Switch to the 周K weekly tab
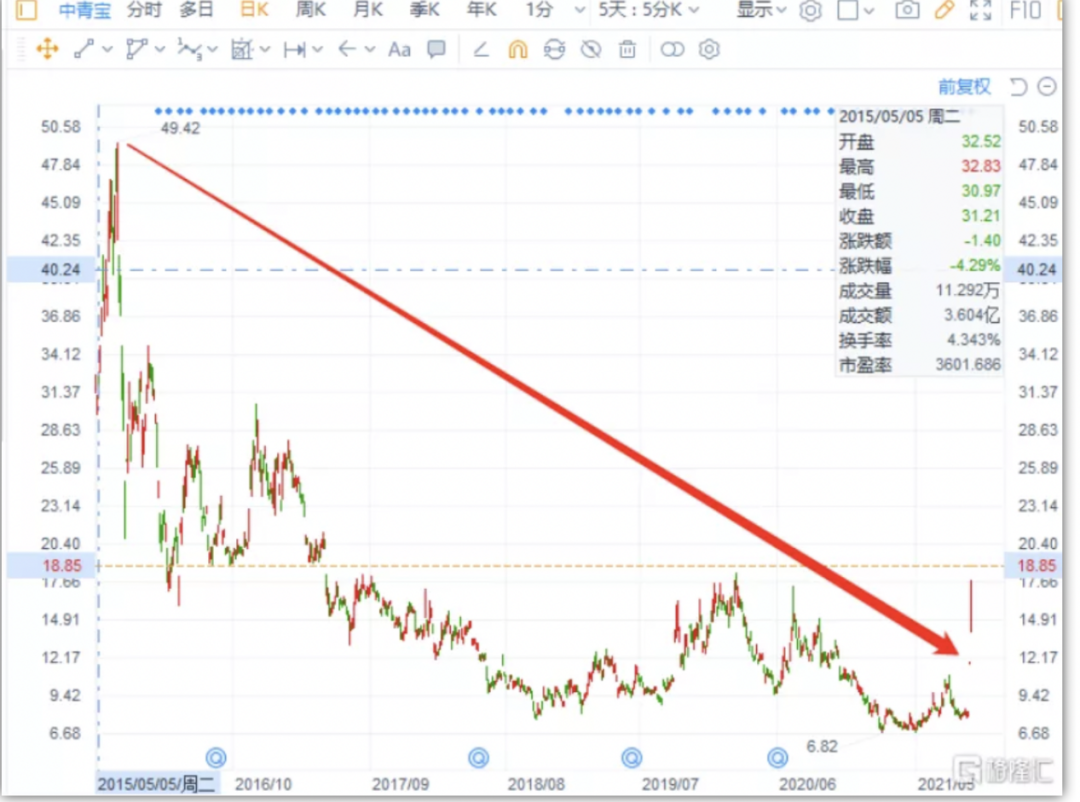 [311, 11]
